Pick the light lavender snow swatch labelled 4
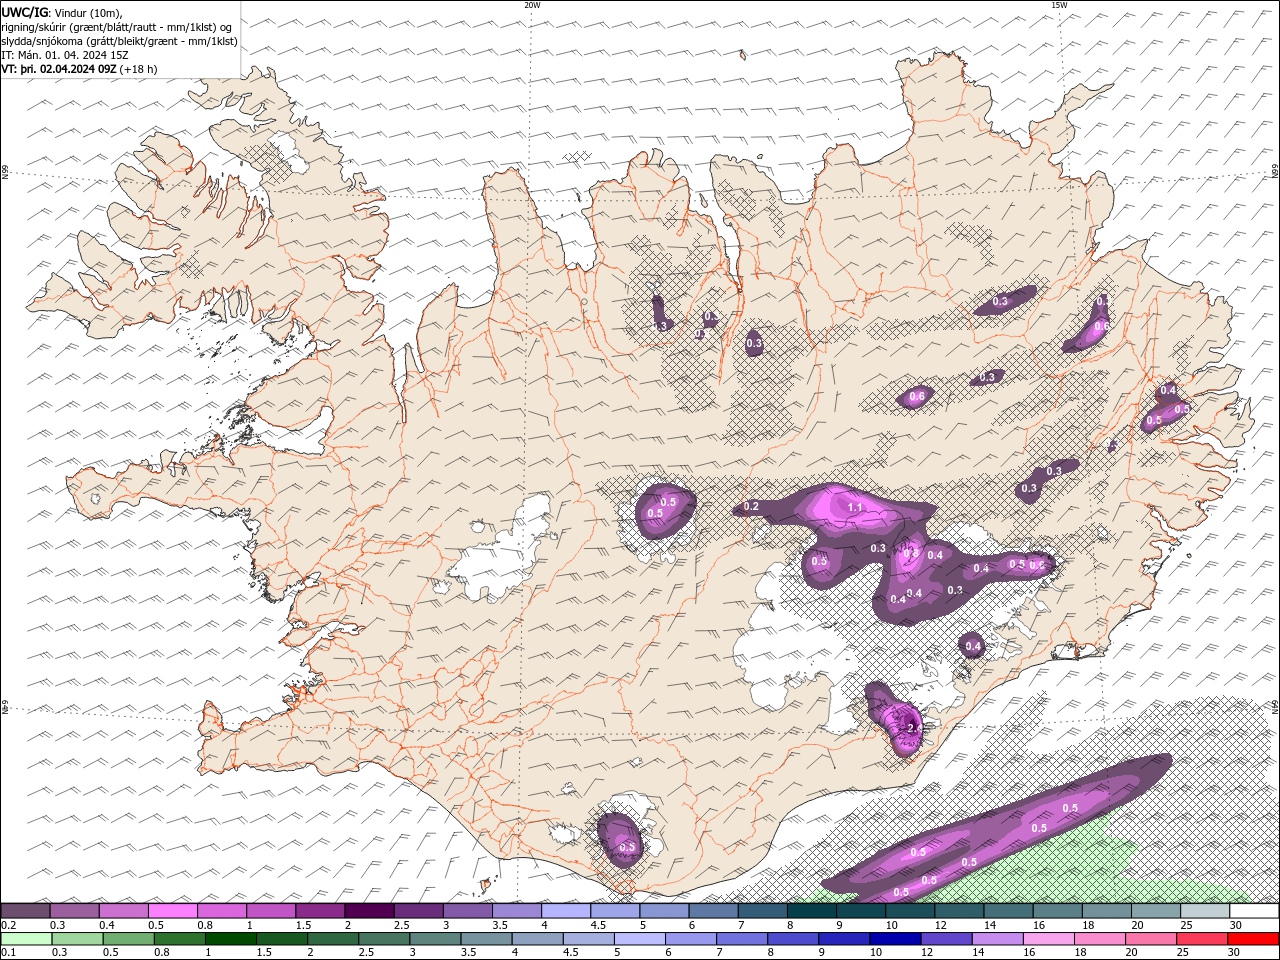The width and height of the screenshot is (1280, 960). click(566, 911)
